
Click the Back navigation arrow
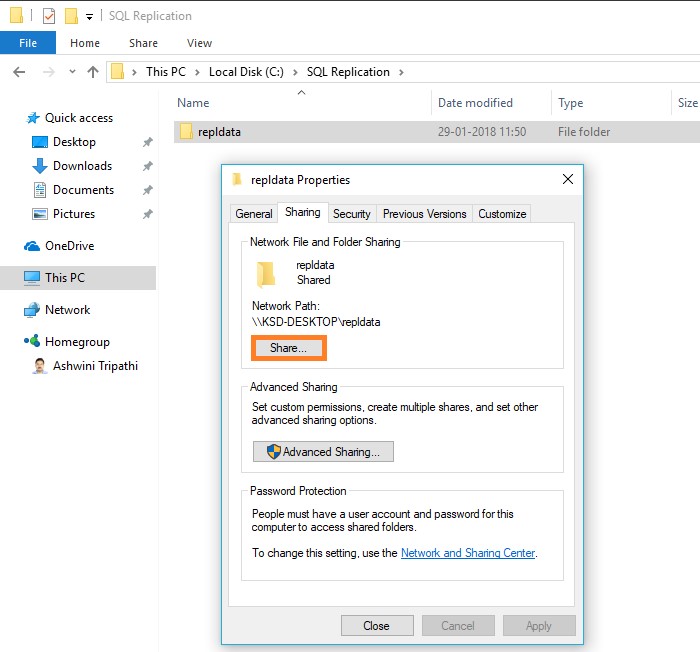18,72
